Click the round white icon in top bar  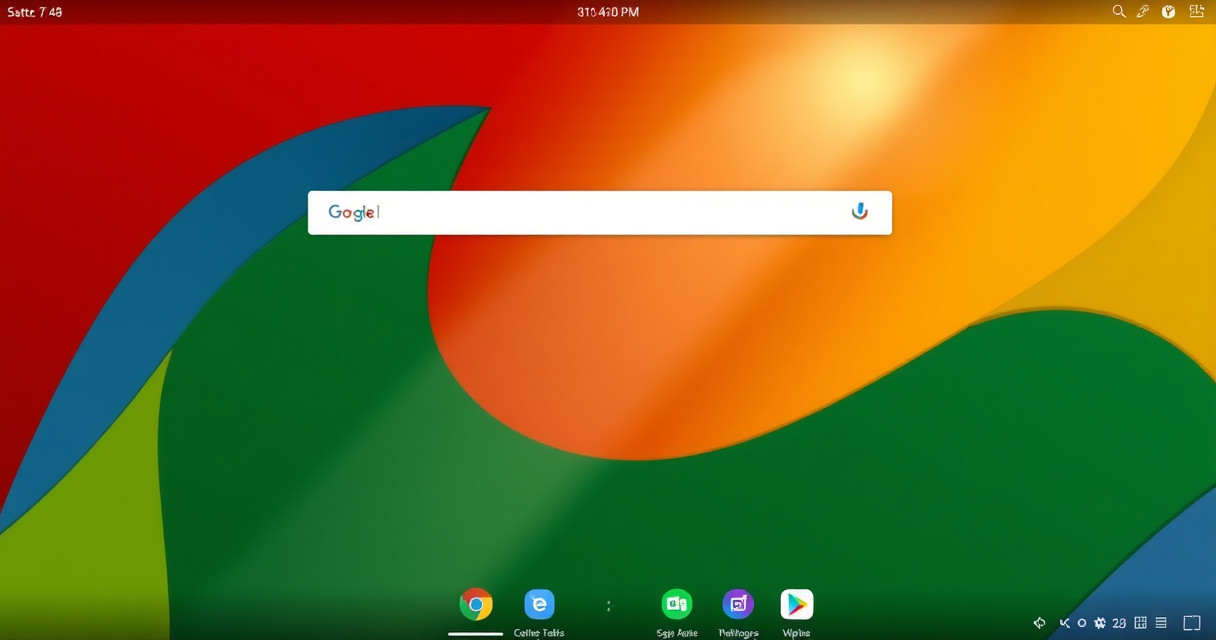point(1168,12)
